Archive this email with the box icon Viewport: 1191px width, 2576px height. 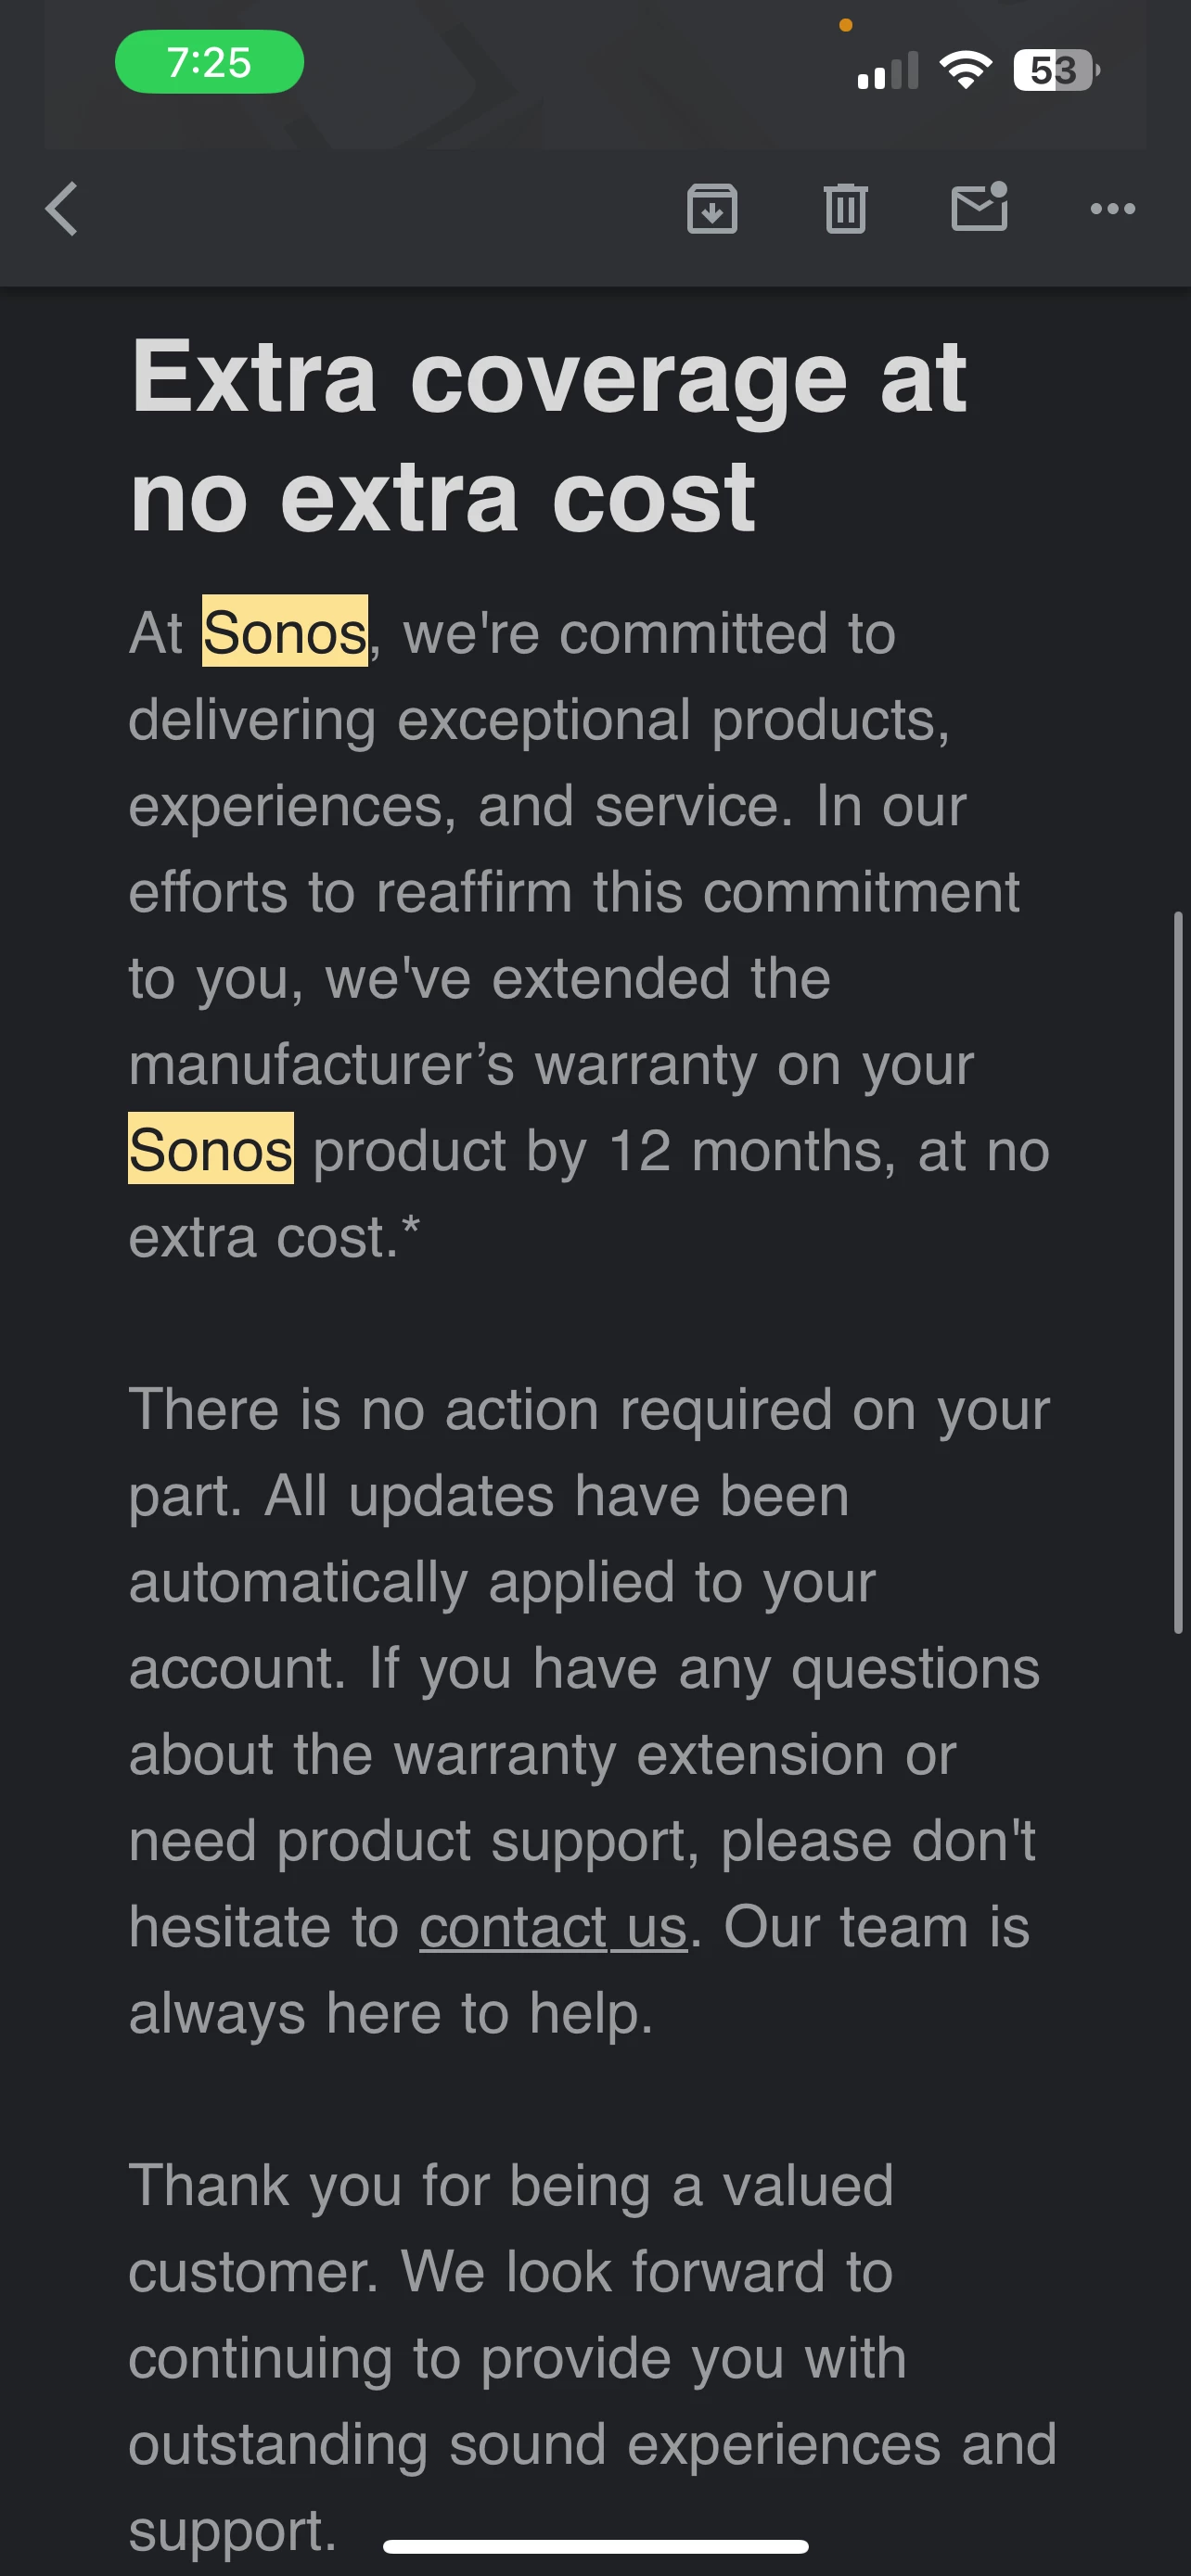point(712,209)
